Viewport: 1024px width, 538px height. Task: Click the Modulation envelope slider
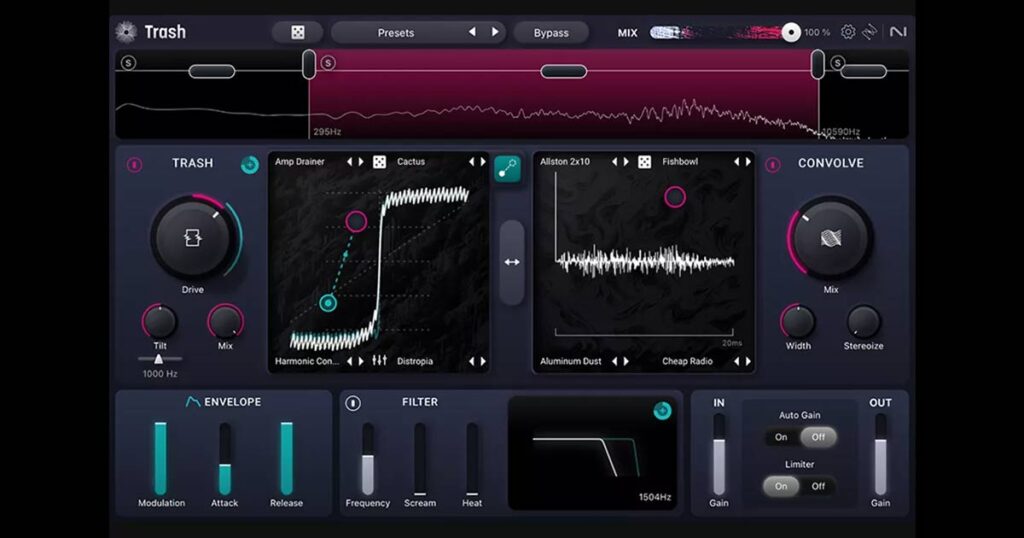pyautogui.click(x=161, y=458)
